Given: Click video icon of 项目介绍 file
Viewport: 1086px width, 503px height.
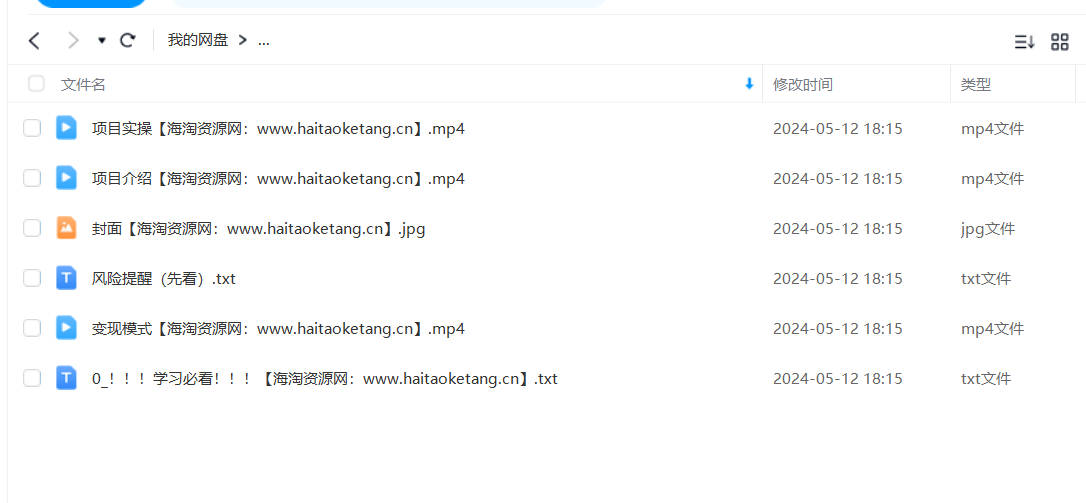Looking at the screenshot, I should click(x=66, y=178).
